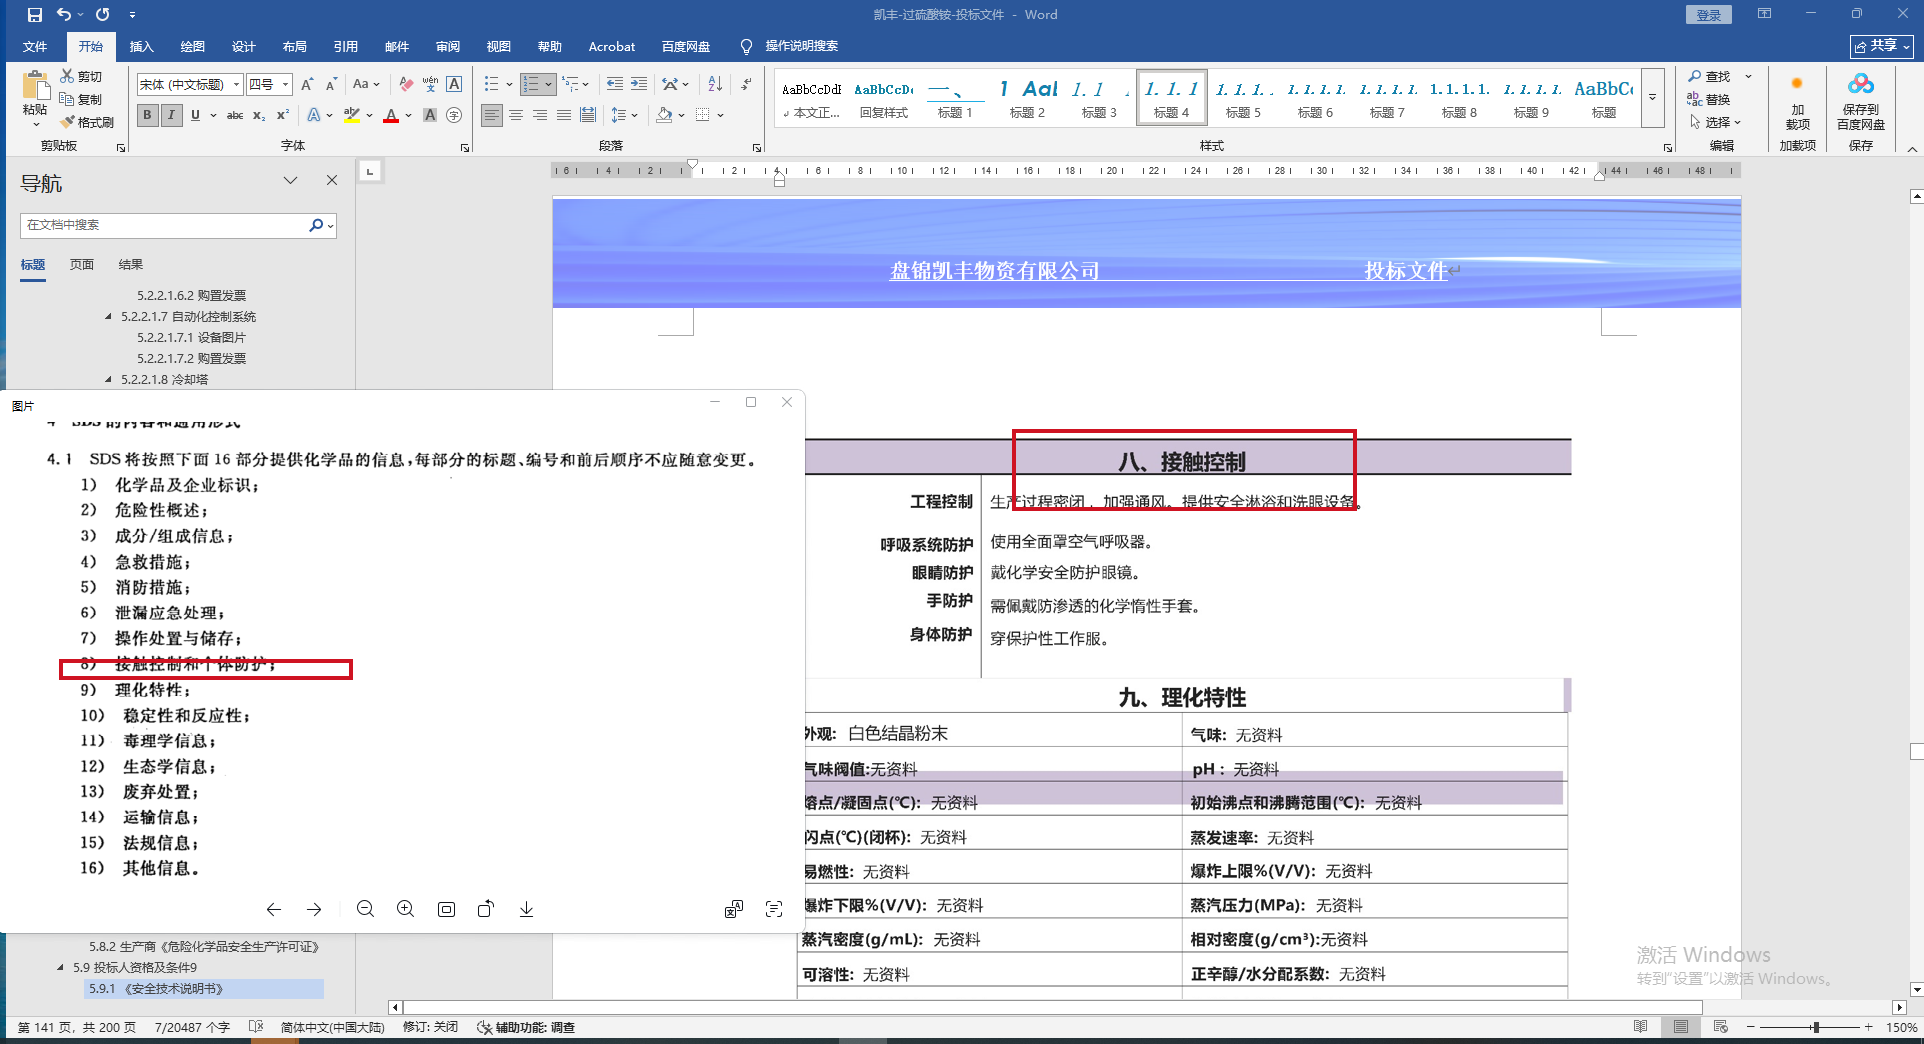Apply the 标题 1 heading style
This screenshot has width=1924, height=1044.
(x=954, y=99)
